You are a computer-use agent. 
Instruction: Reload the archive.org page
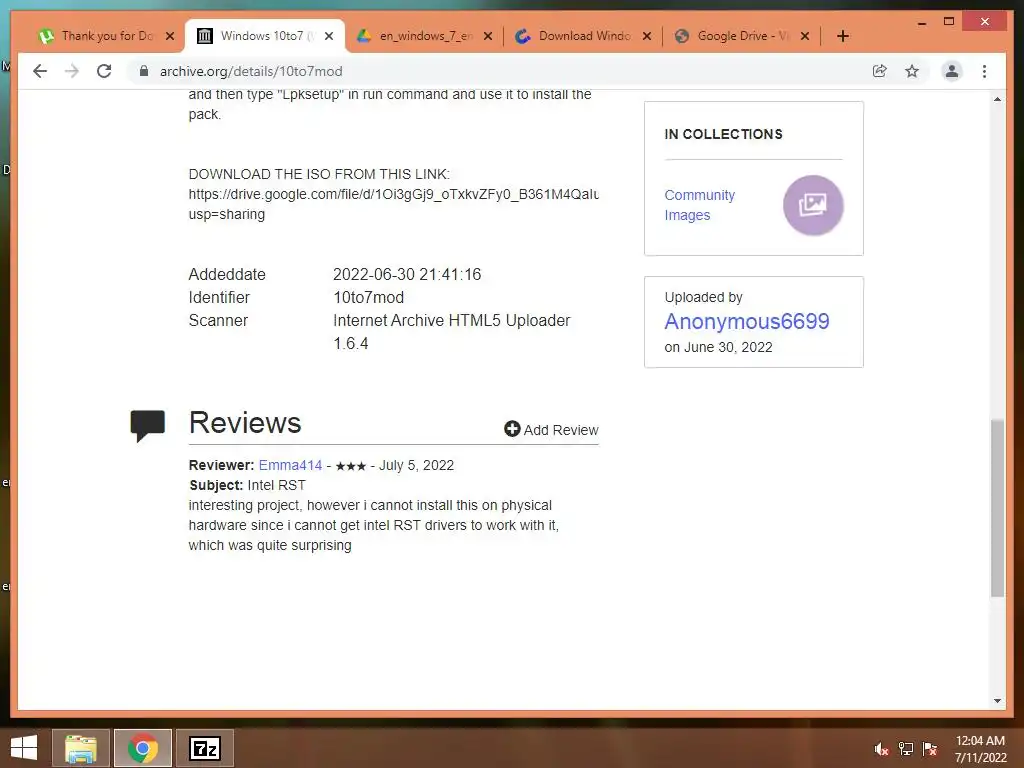pos(104,71)
